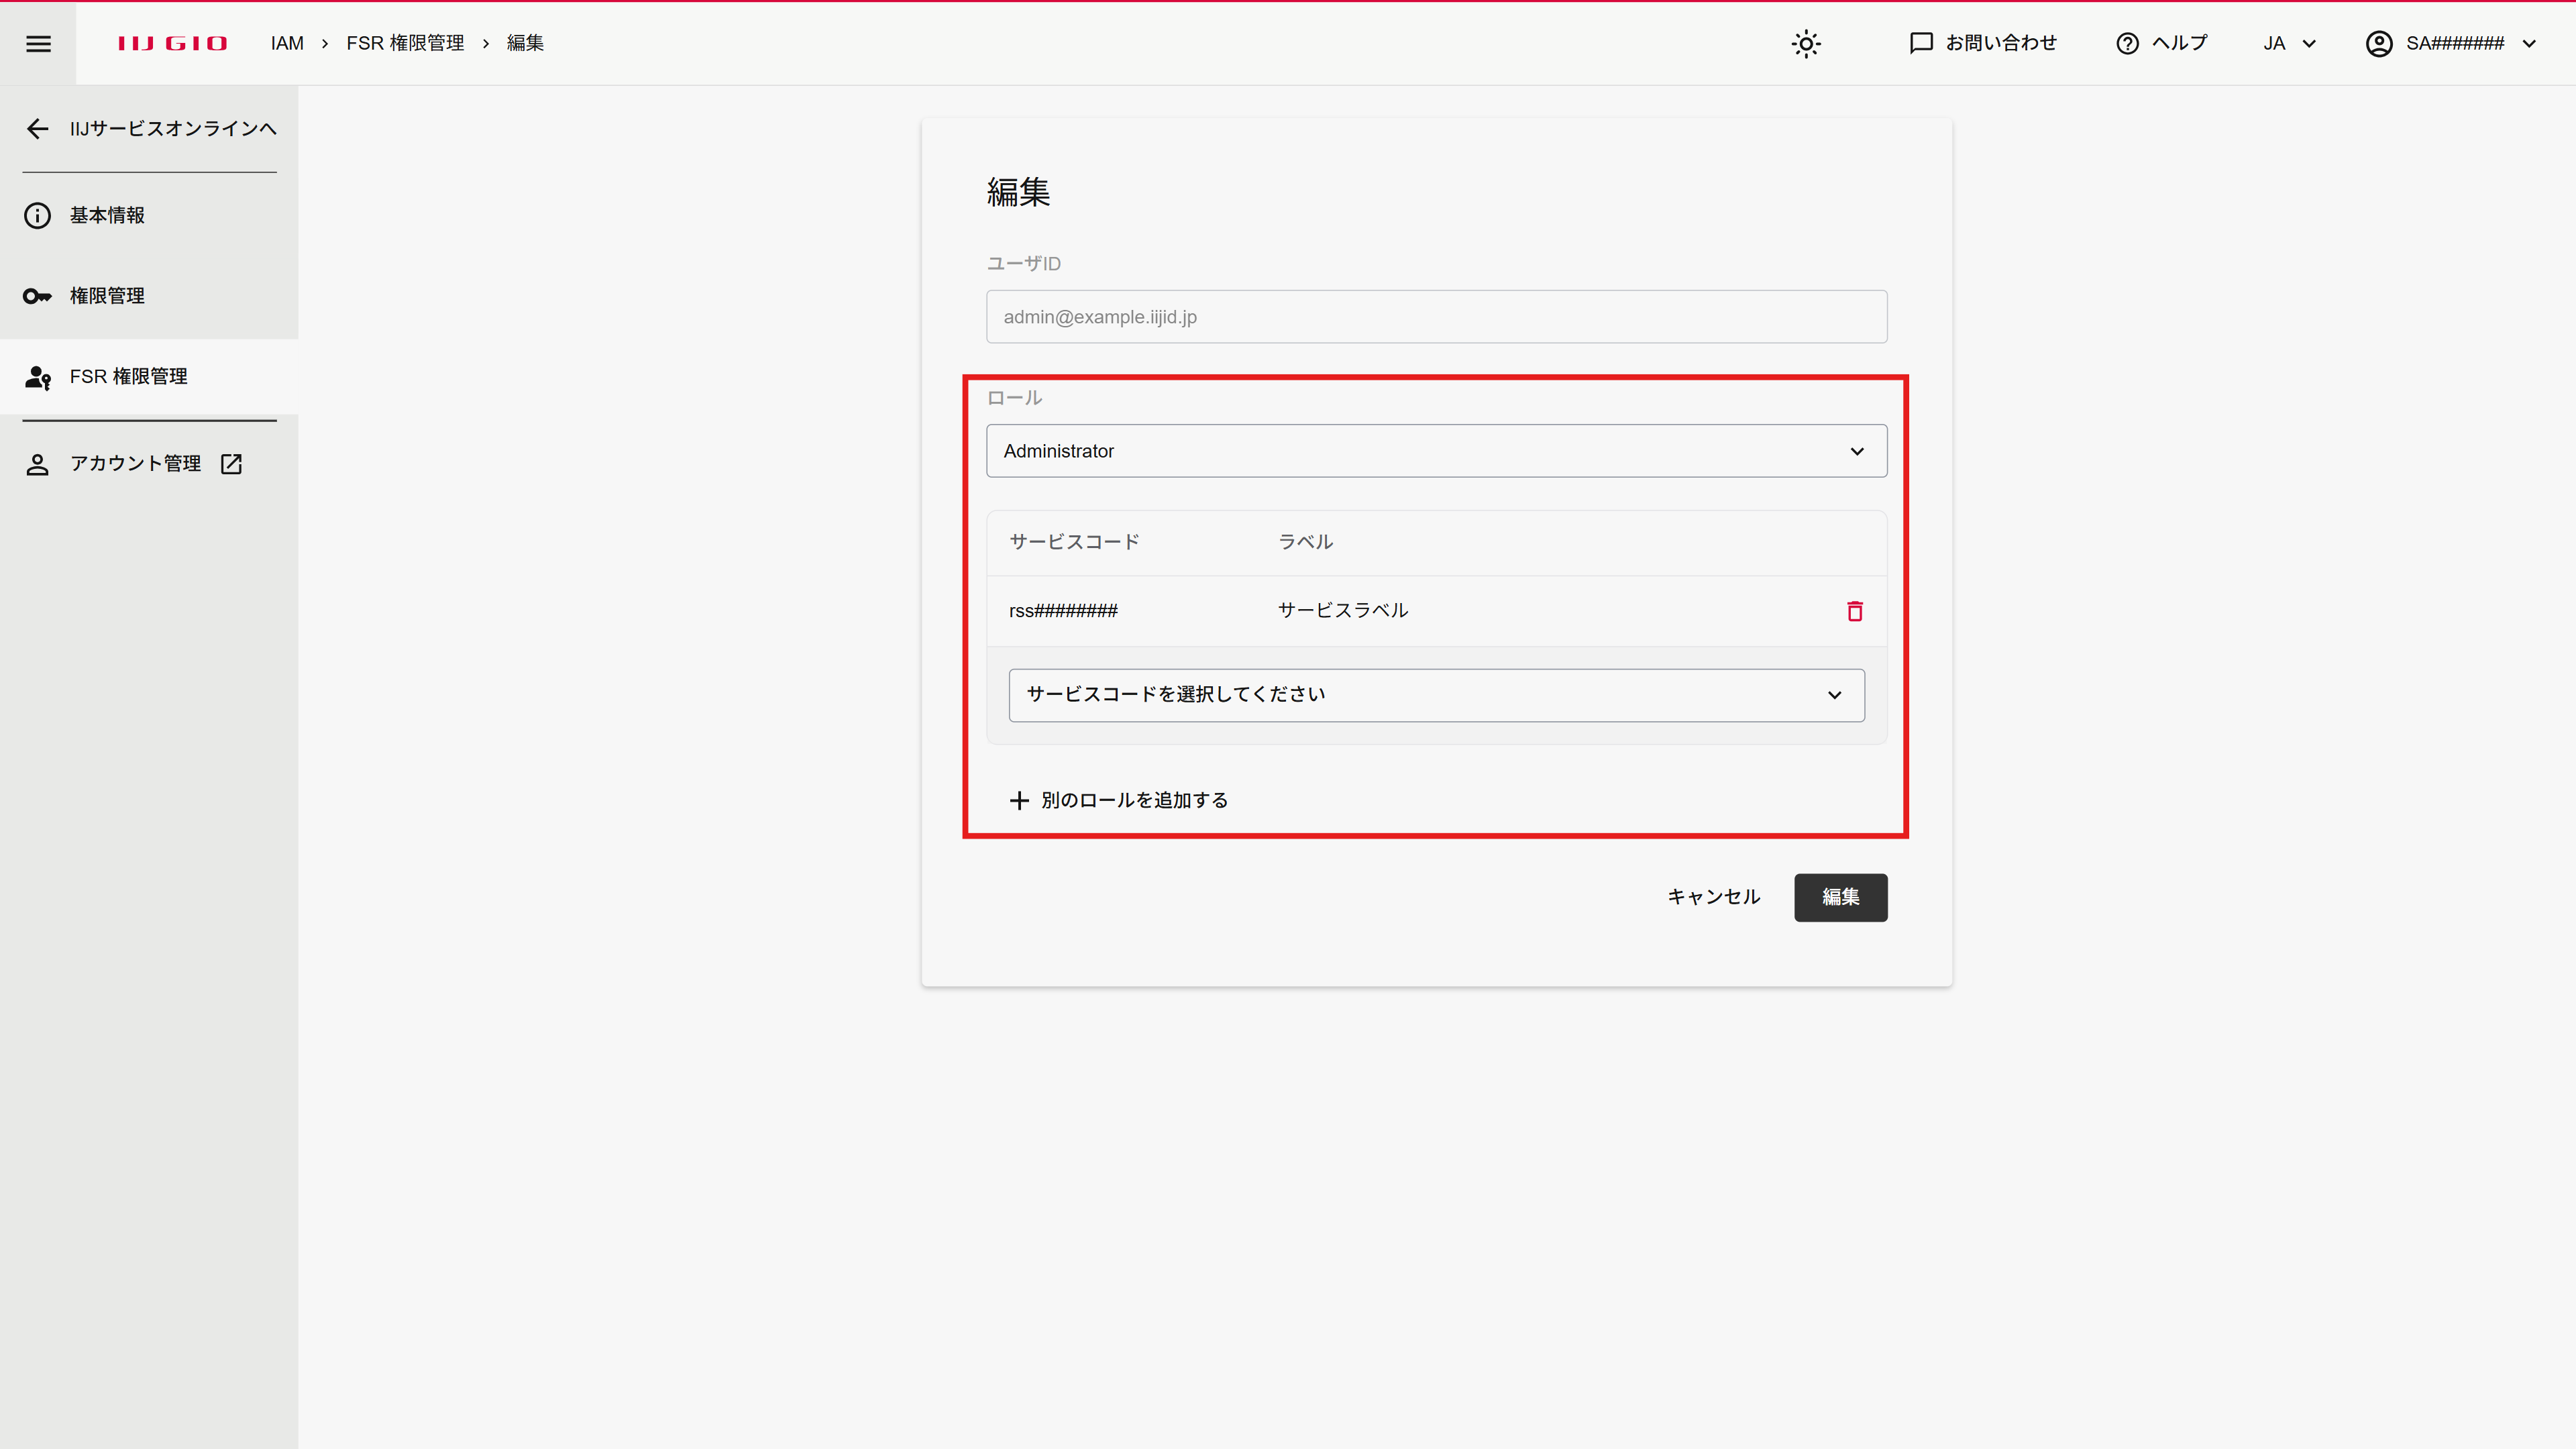Click the hamburger menu icon
2576x1449 pixels.
click(x=38, y=43)
